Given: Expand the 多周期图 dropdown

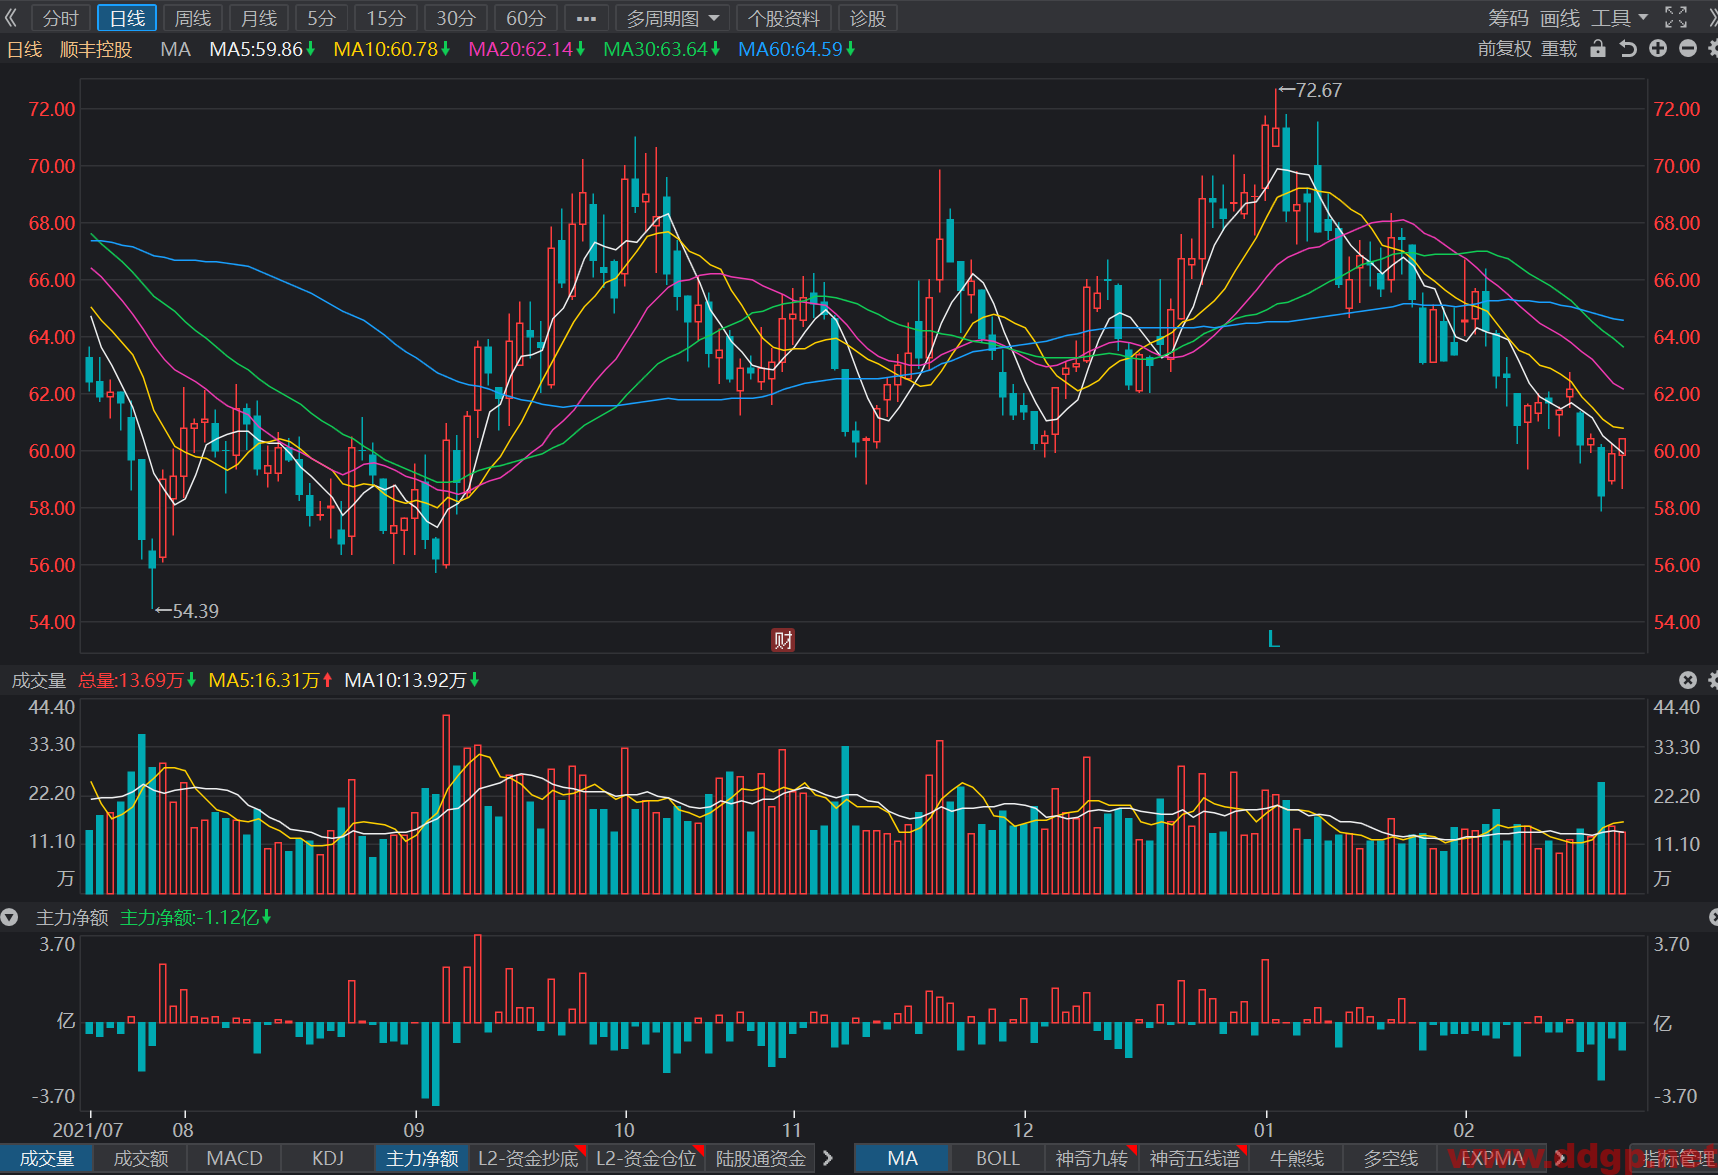Looking at the screenshot, I should tap(672, 18).
